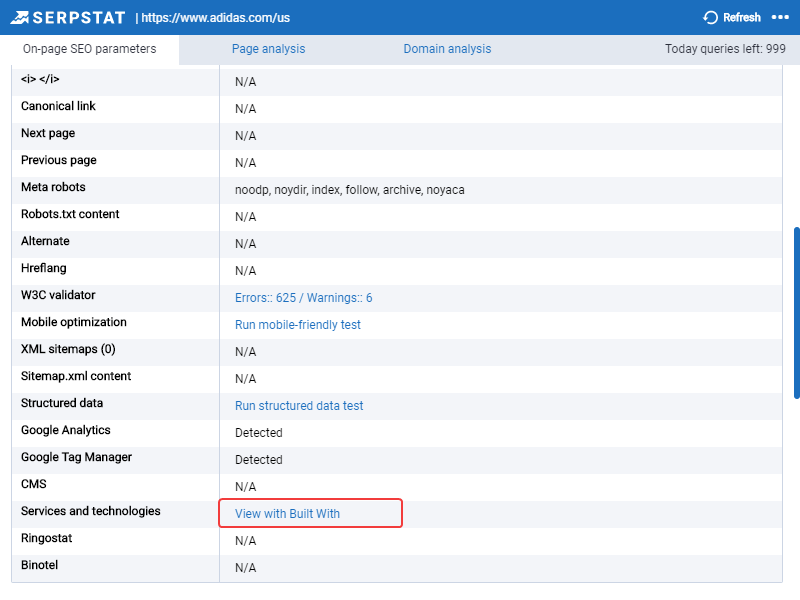Click the Hreflang row label
800x600 pixels.
coord(43,268)
